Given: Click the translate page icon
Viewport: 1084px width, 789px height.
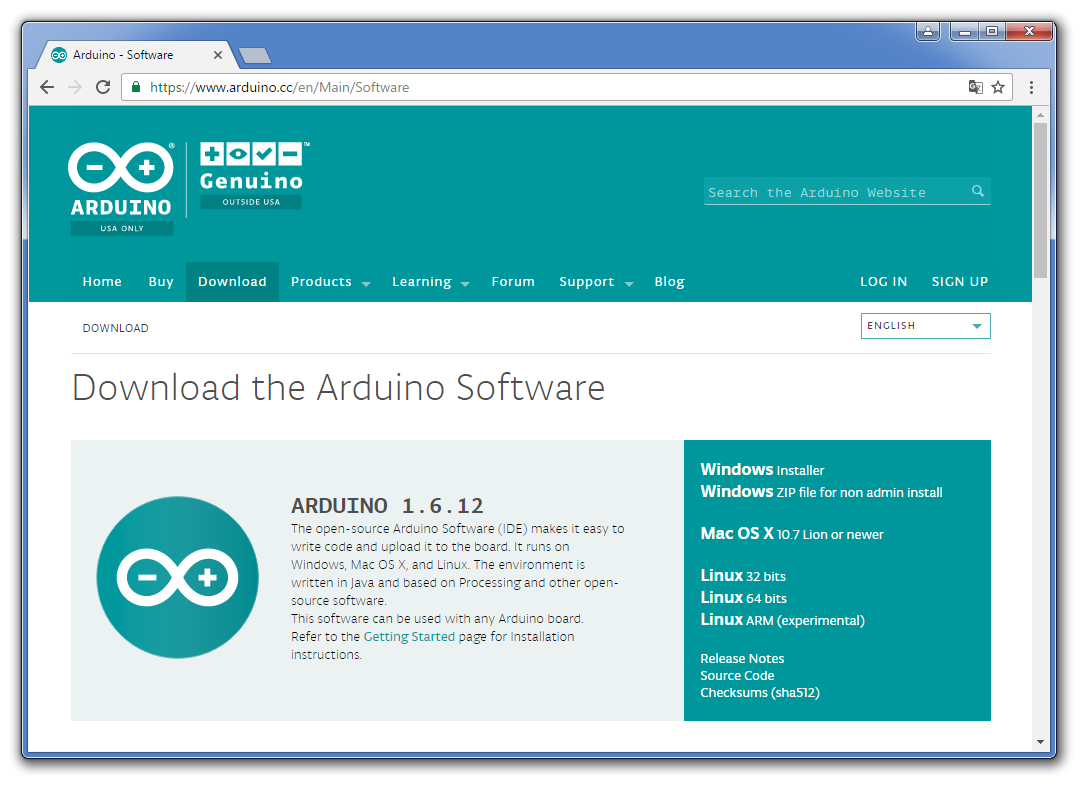Looking at the screenshot, I should tap(975, 87).
